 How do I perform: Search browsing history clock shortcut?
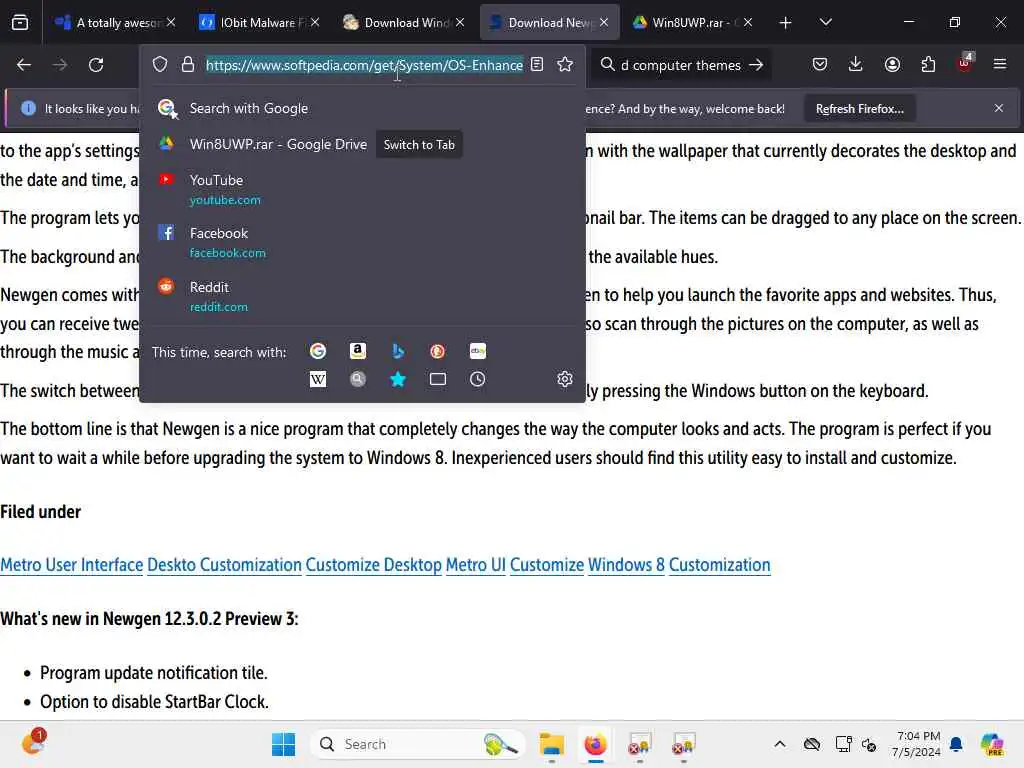(x=477, y=379)
